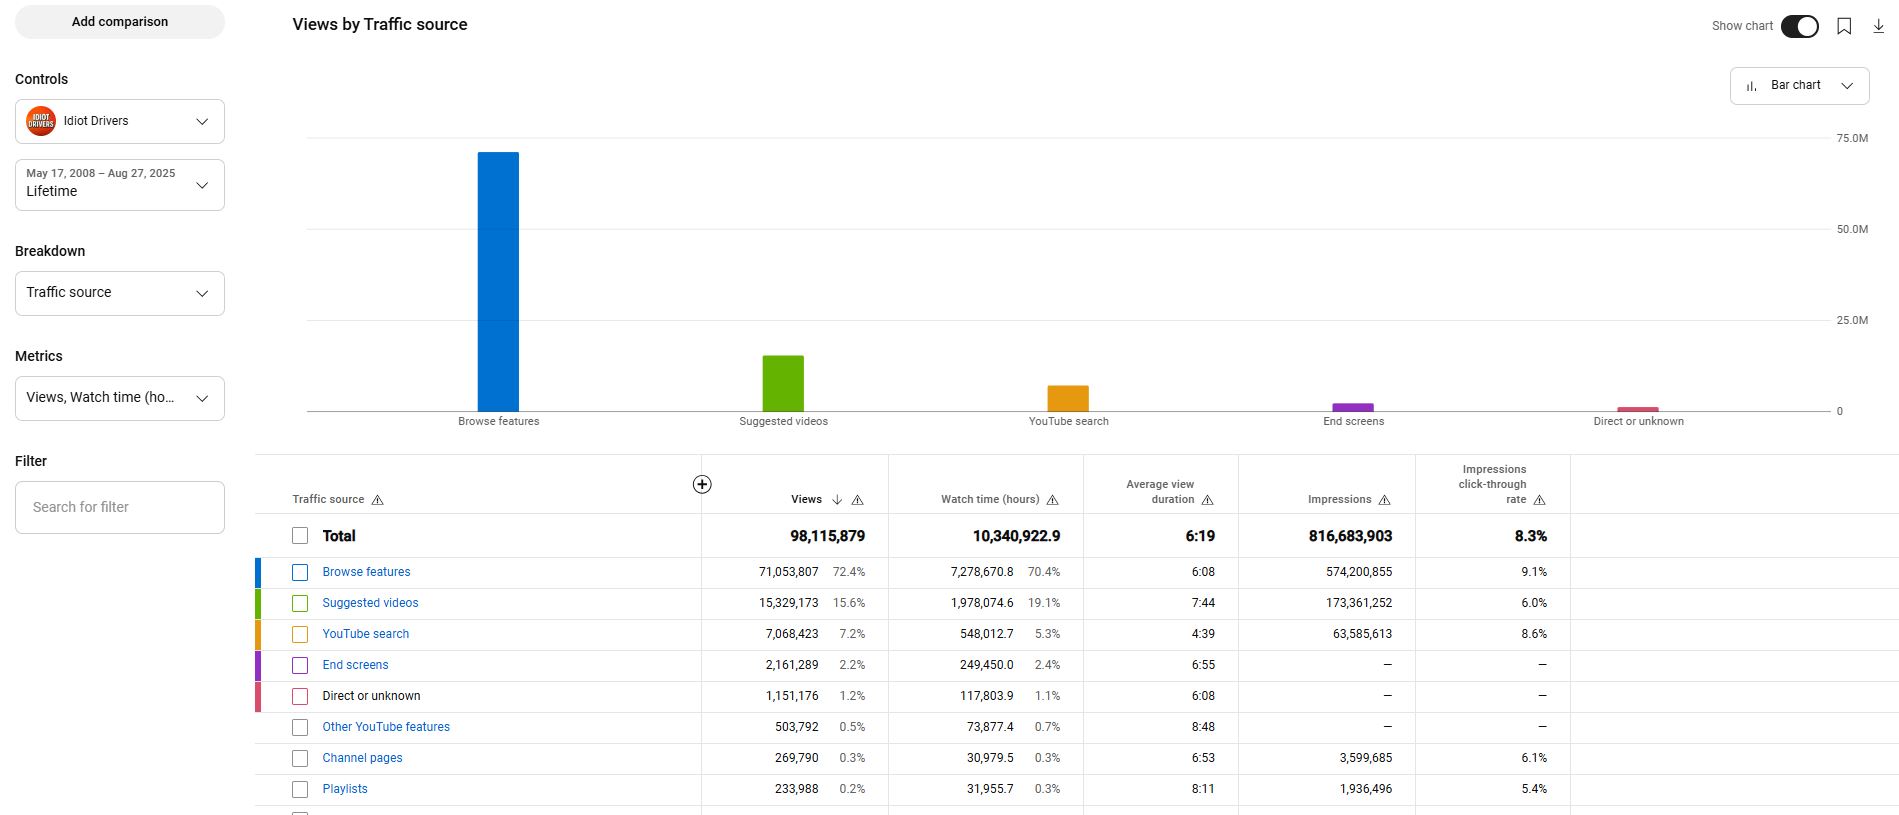The height and width of the screenshot is (815, 1899).
Task: Toggle the Show chart switch off
Action: (1799, 27)
